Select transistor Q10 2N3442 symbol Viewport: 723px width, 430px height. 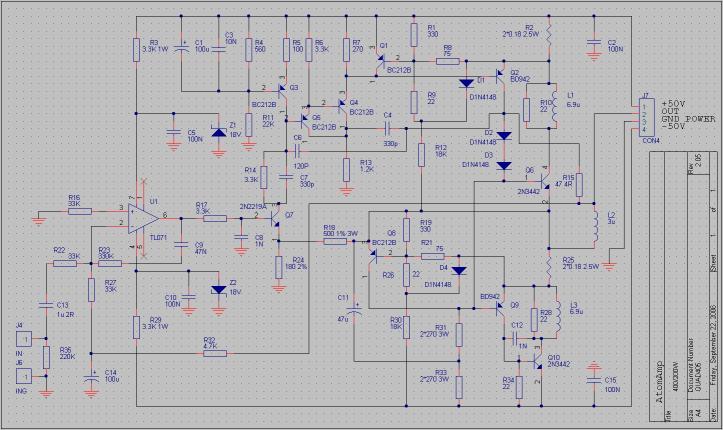coord(538,360)
